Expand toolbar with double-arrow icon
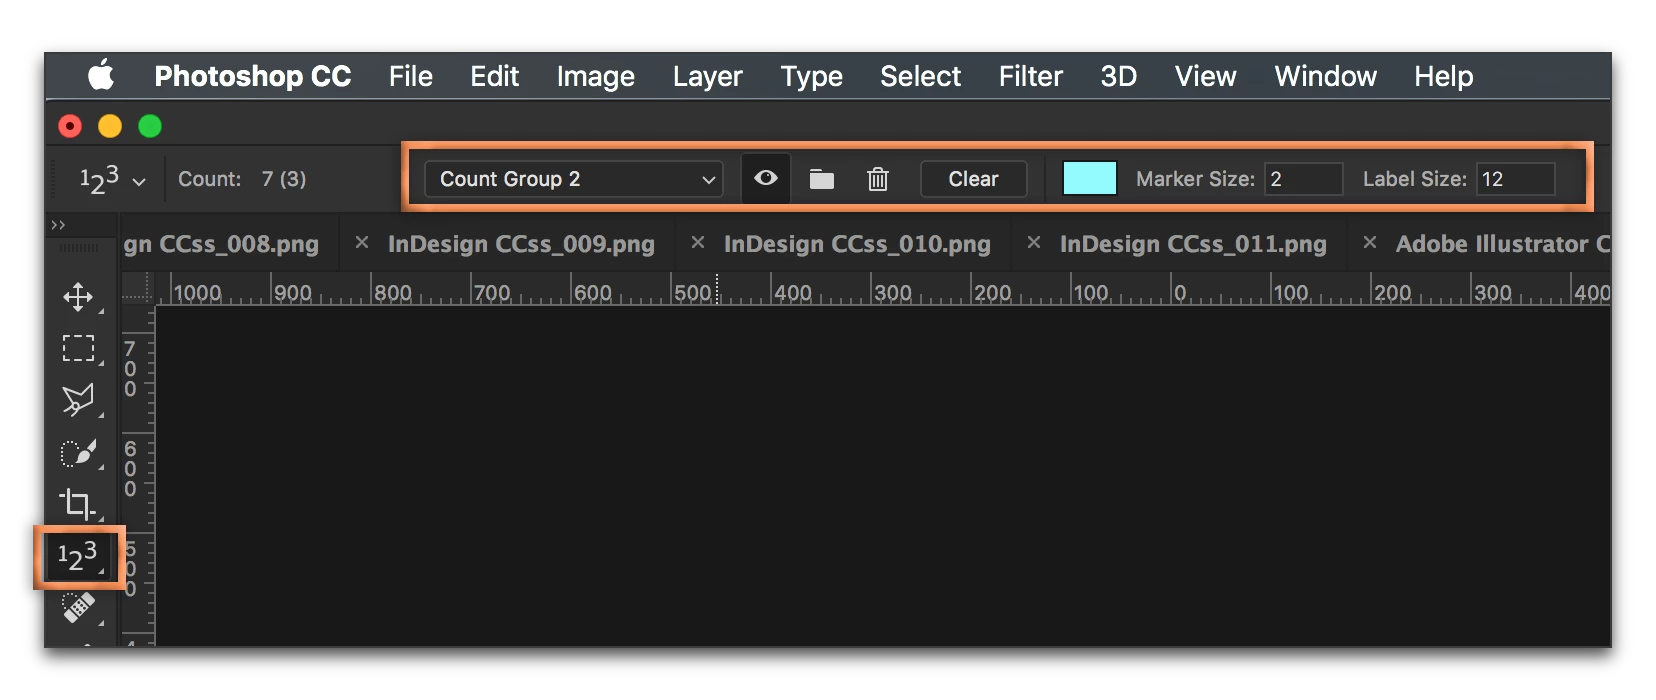The height and width of the screenshot is (700, 1656). click(58, 225)
